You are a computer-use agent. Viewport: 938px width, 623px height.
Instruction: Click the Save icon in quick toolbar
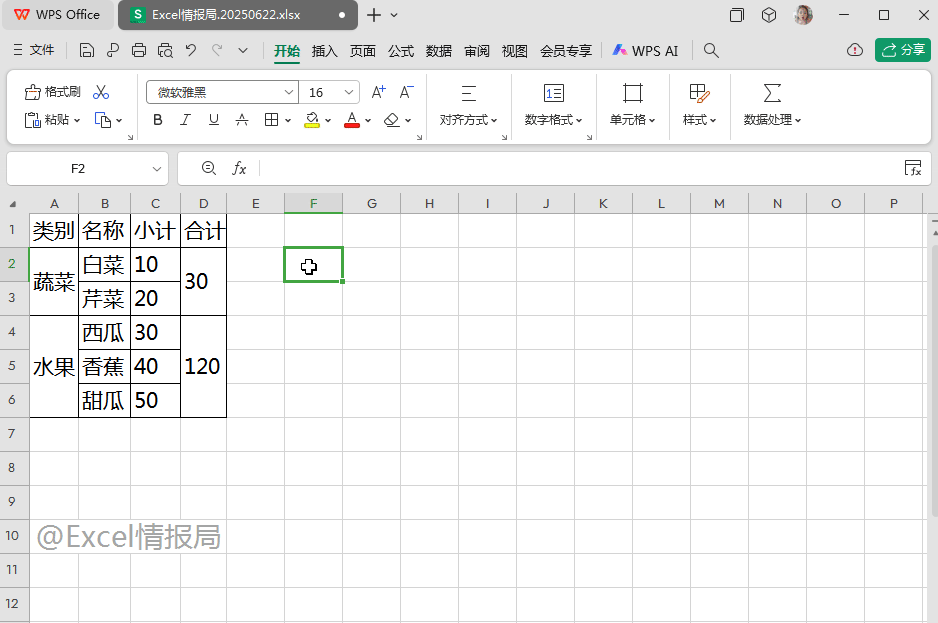tap(87, 50)
